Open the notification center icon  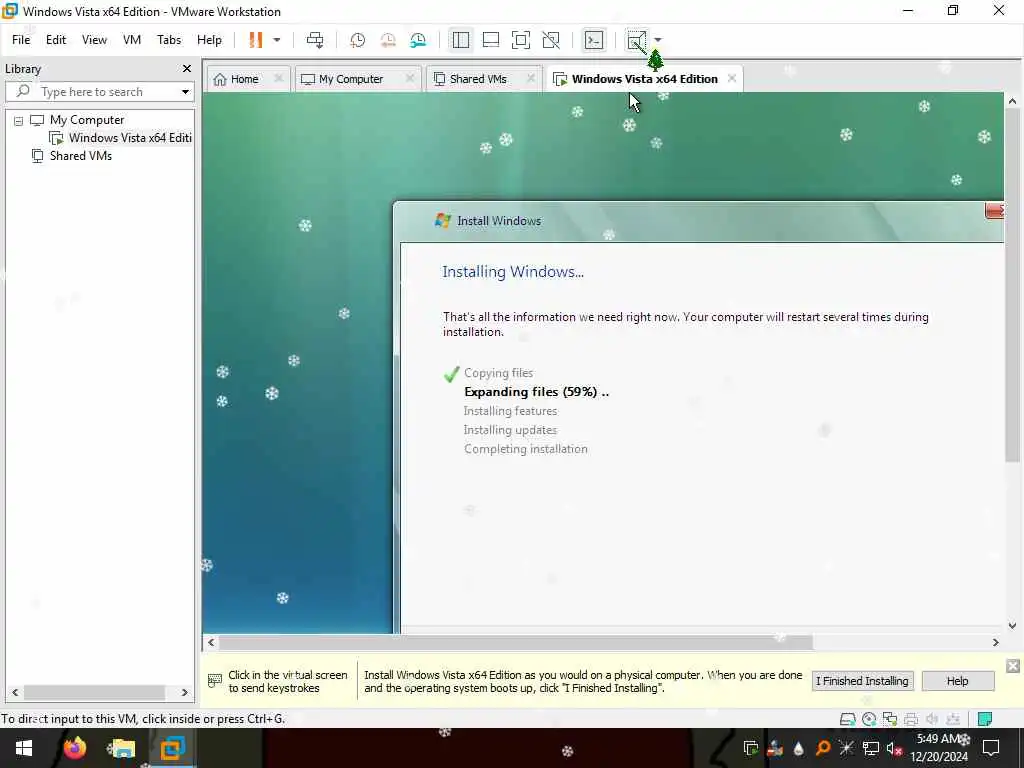coord(991,748)
